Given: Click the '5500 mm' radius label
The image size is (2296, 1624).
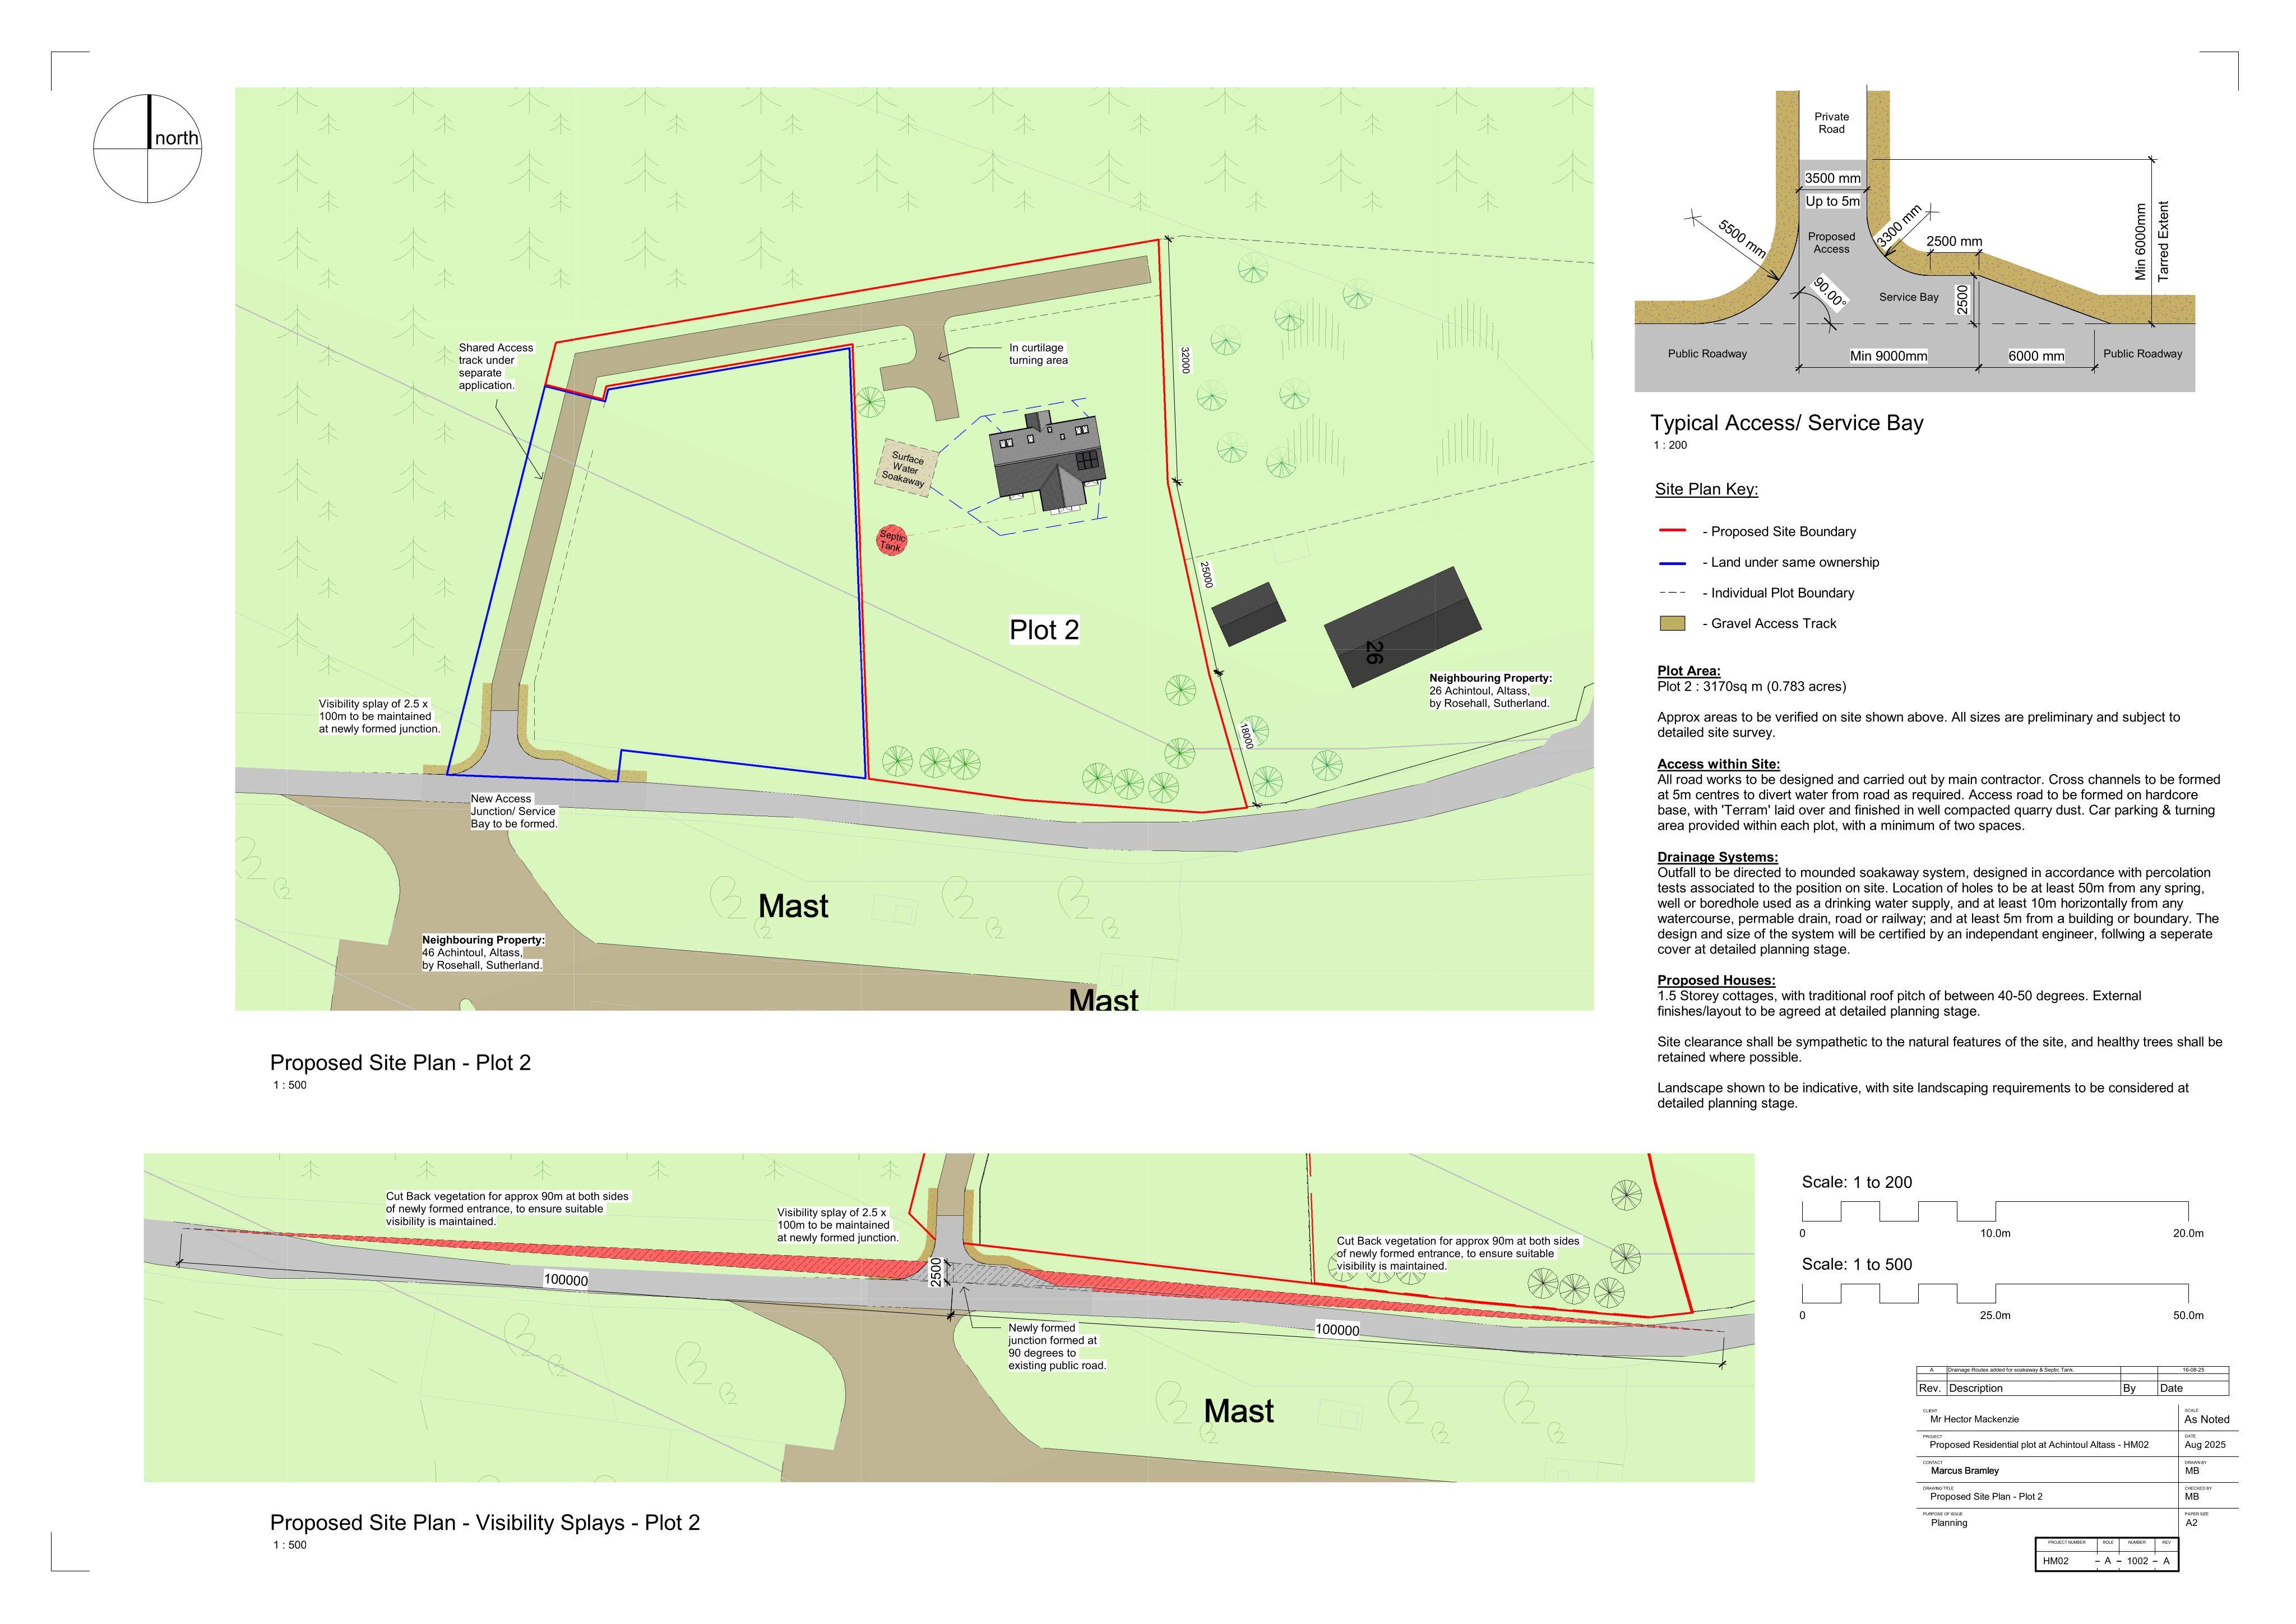Looking at the screenshot, I should pos(1742,239).
